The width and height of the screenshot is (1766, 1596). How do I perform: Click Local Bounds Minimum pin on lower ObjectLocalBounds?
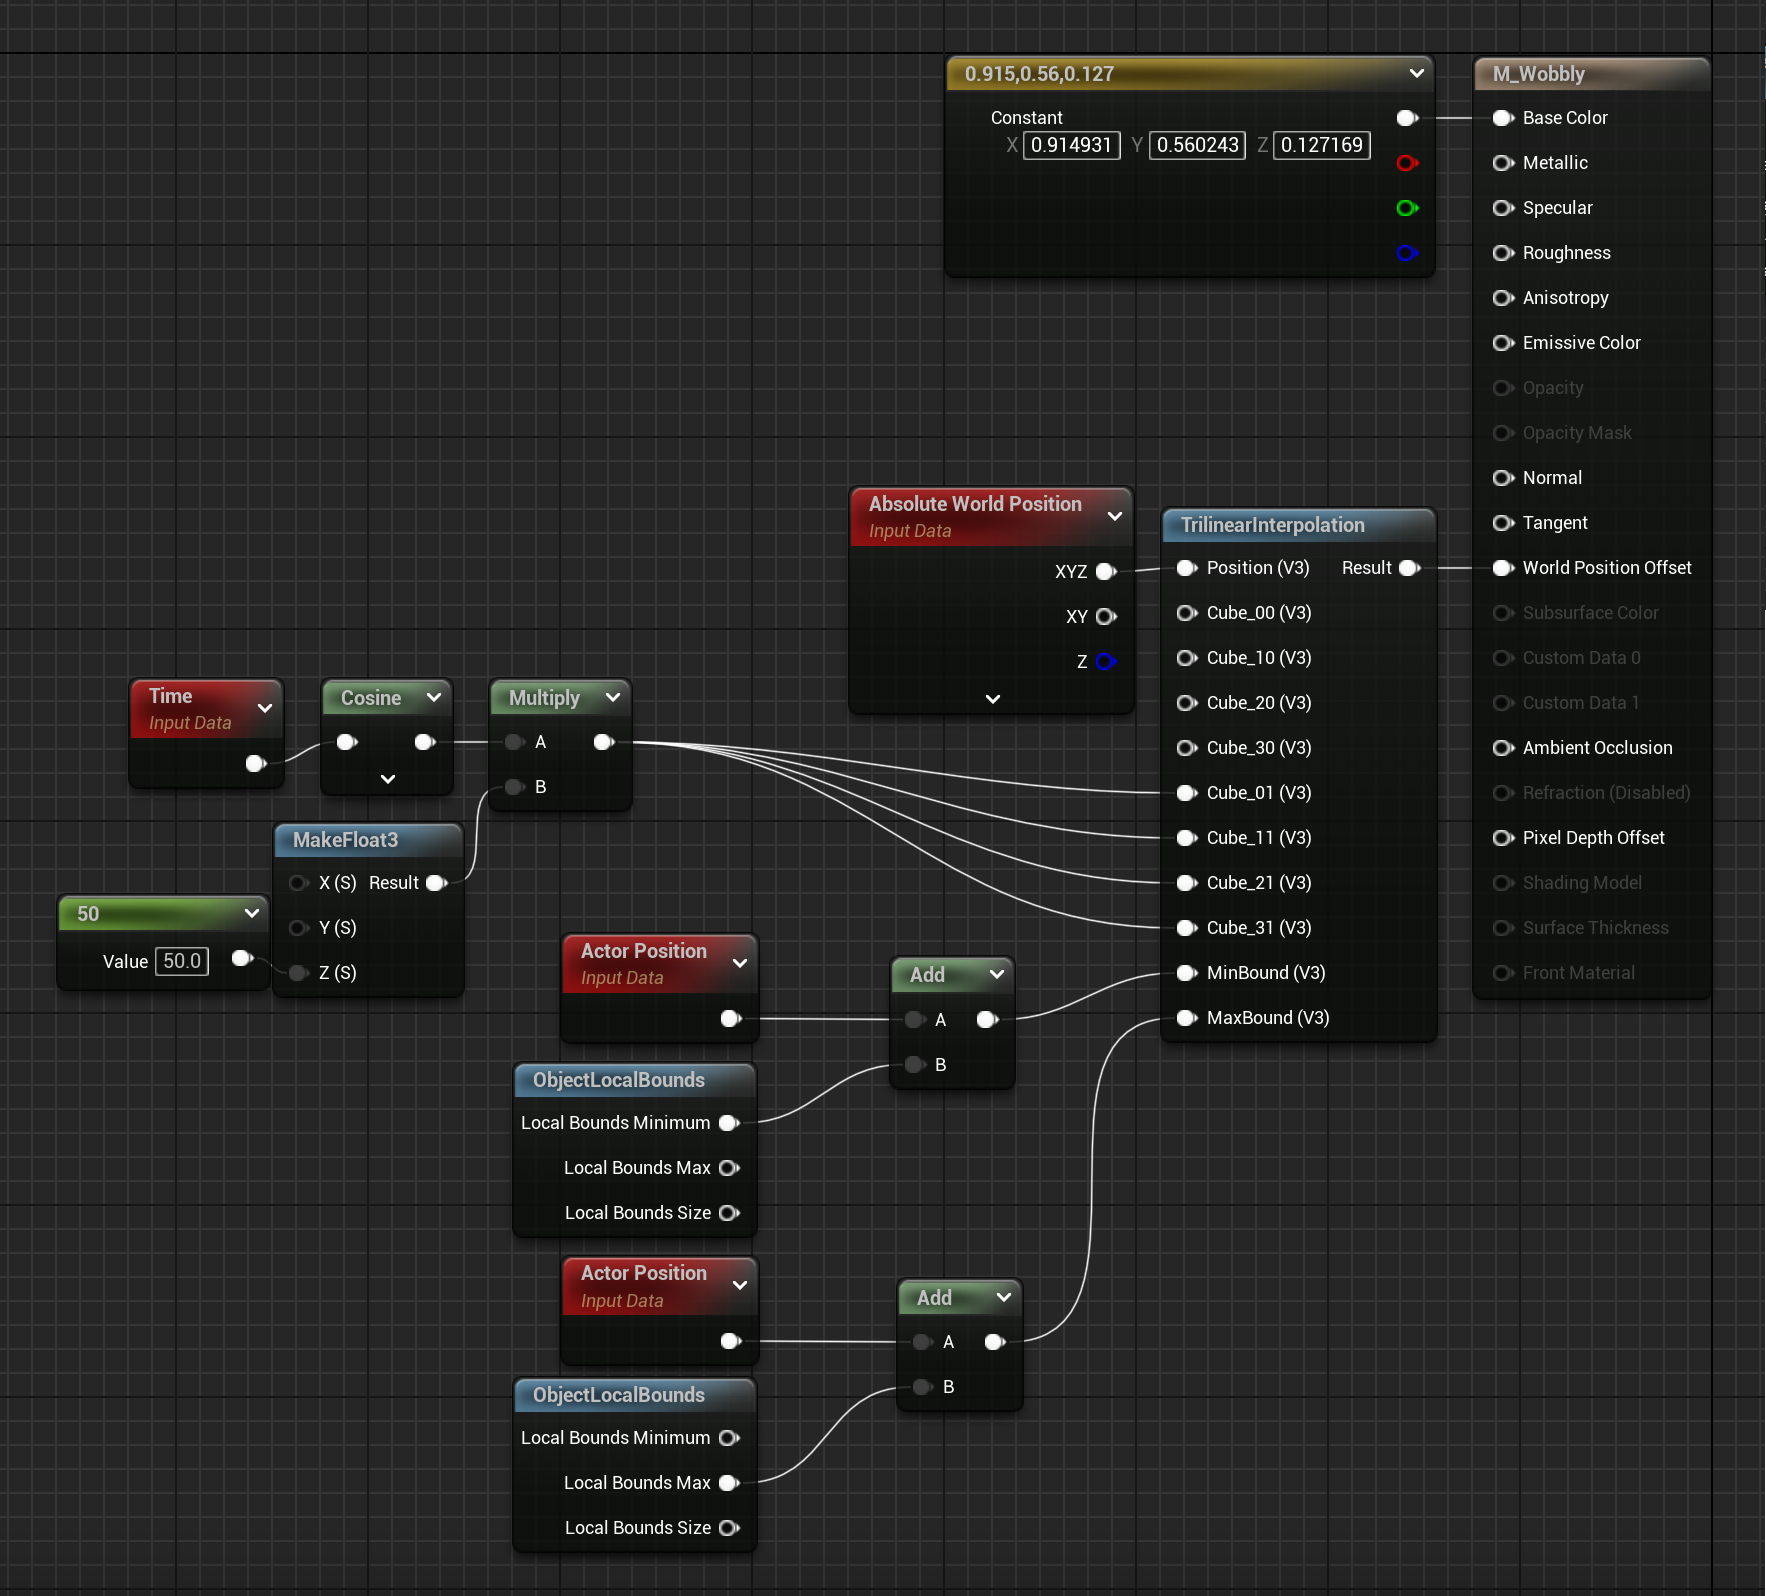[x=730, y=1438]
